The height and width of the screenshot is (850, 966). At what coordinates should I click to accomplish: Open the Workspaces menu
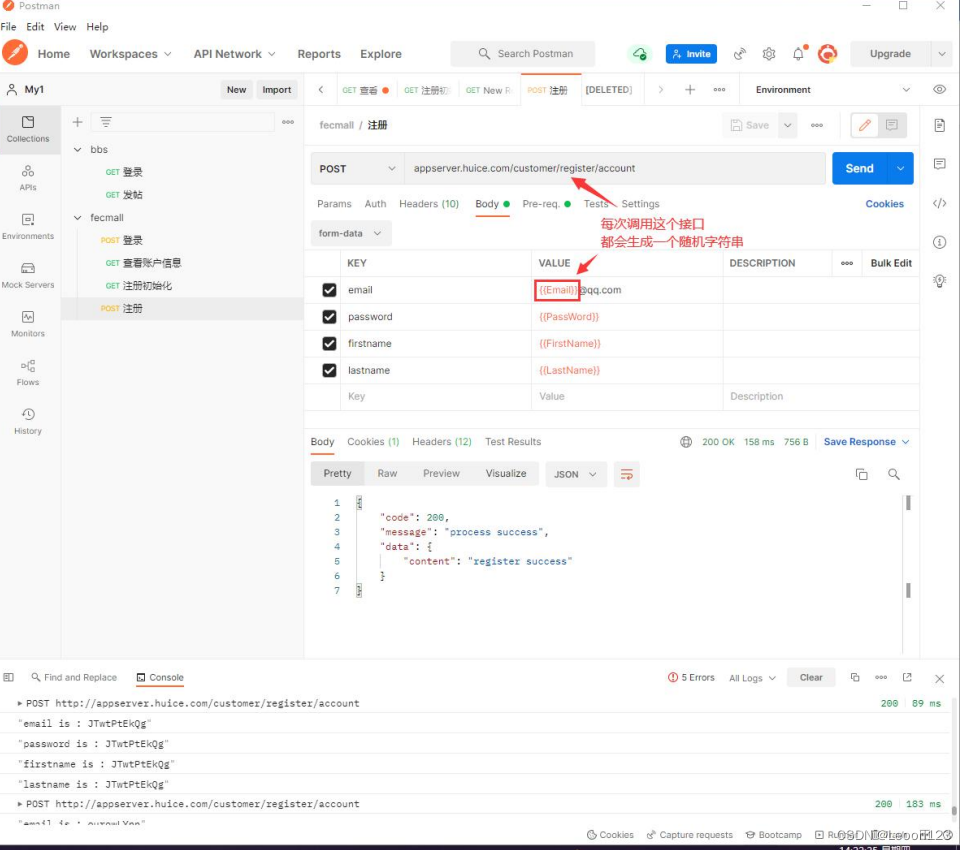[x=130, y=54]
